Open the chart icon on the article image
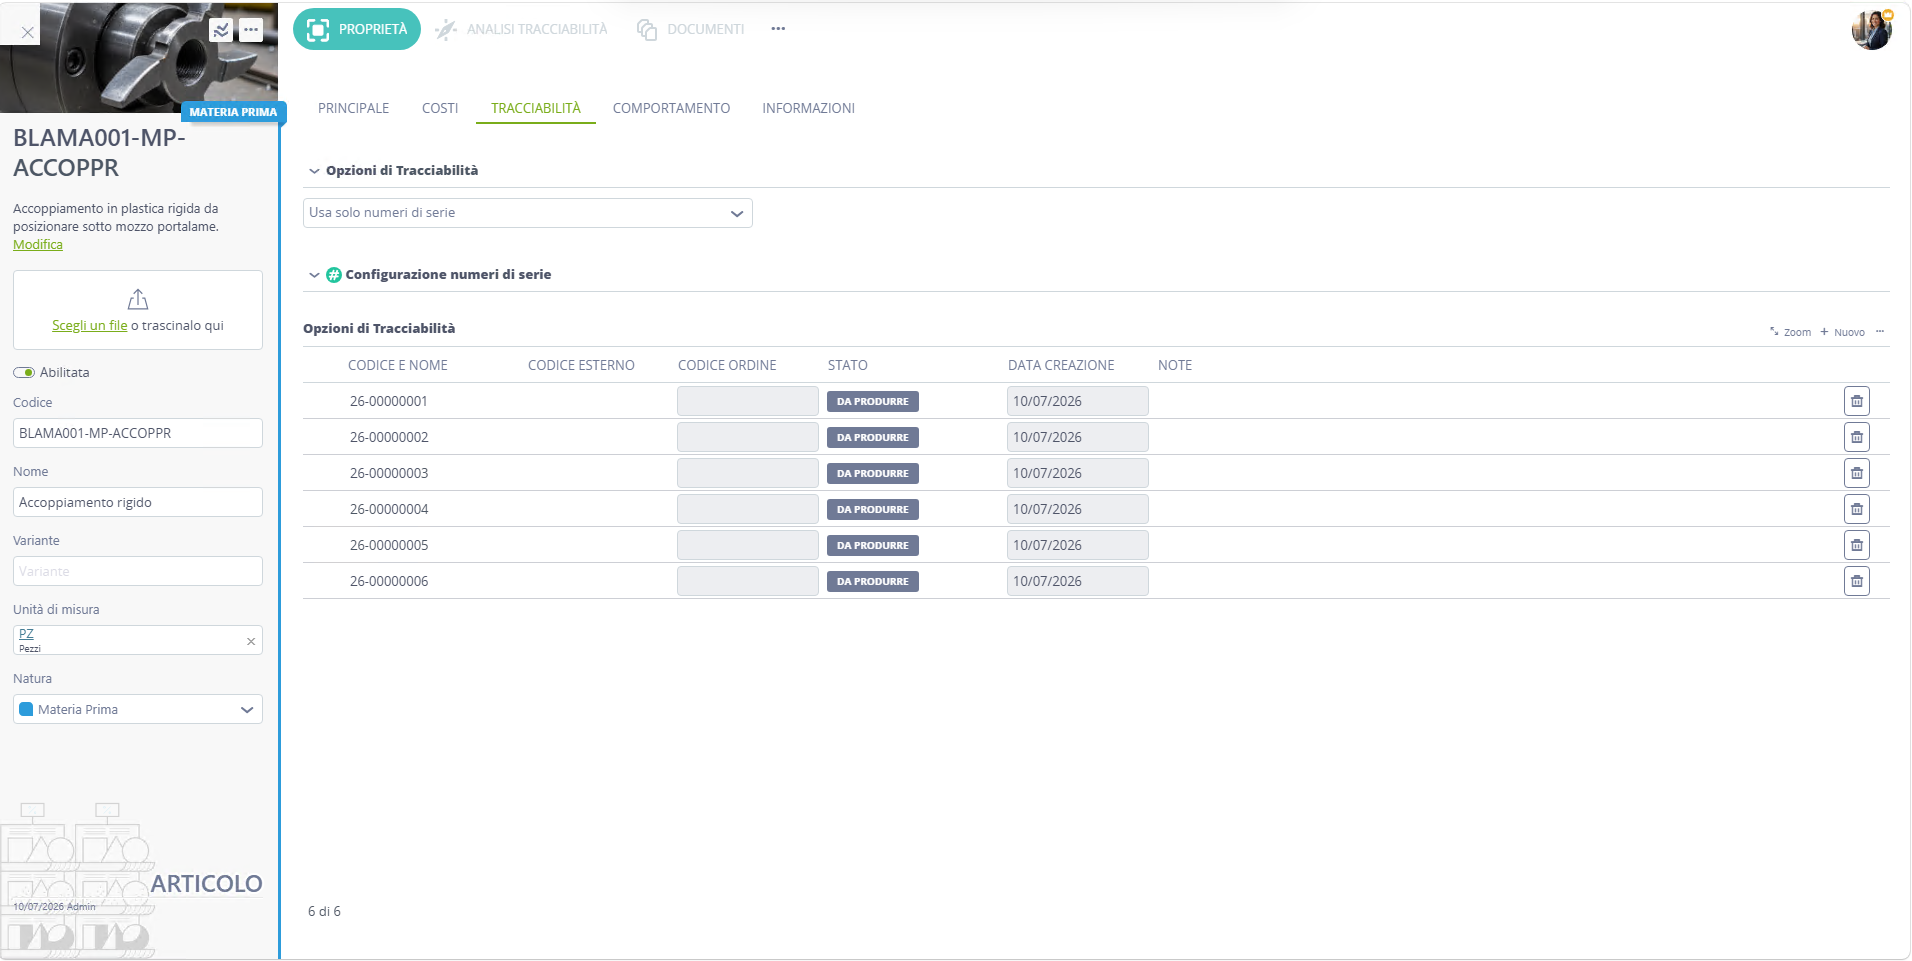 click(221, 30)
